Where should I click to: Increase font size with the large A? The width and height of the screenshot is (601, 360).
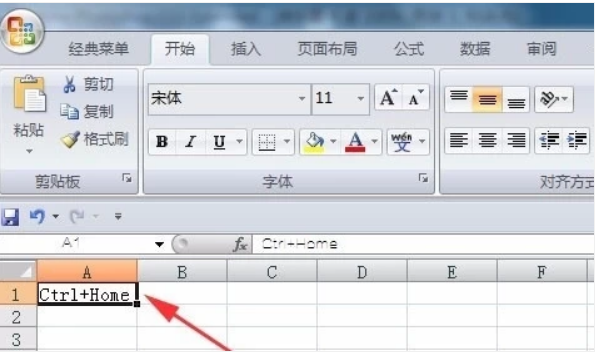(x=388, y=98)
